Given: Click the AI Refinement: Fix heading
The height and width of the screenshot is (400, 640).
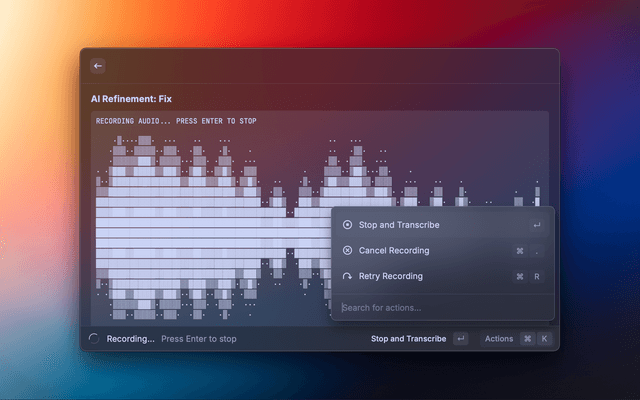Looking at the screenshot, I should (x=131, y=100).
